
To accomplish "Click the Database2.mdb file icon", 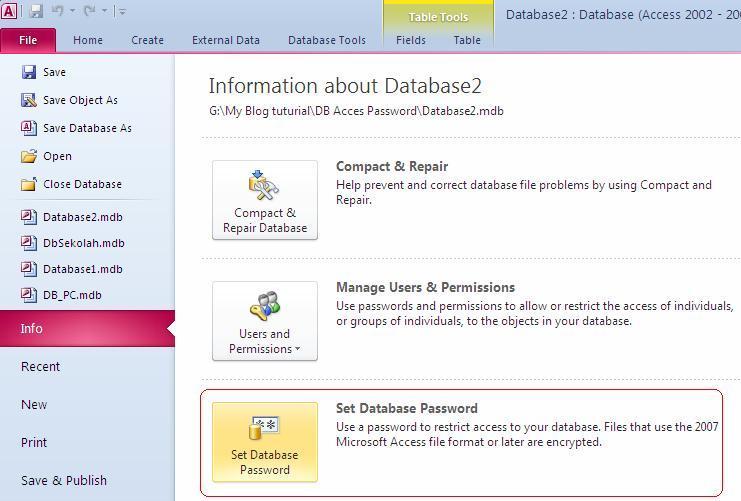I will click(x=29, y=217).
